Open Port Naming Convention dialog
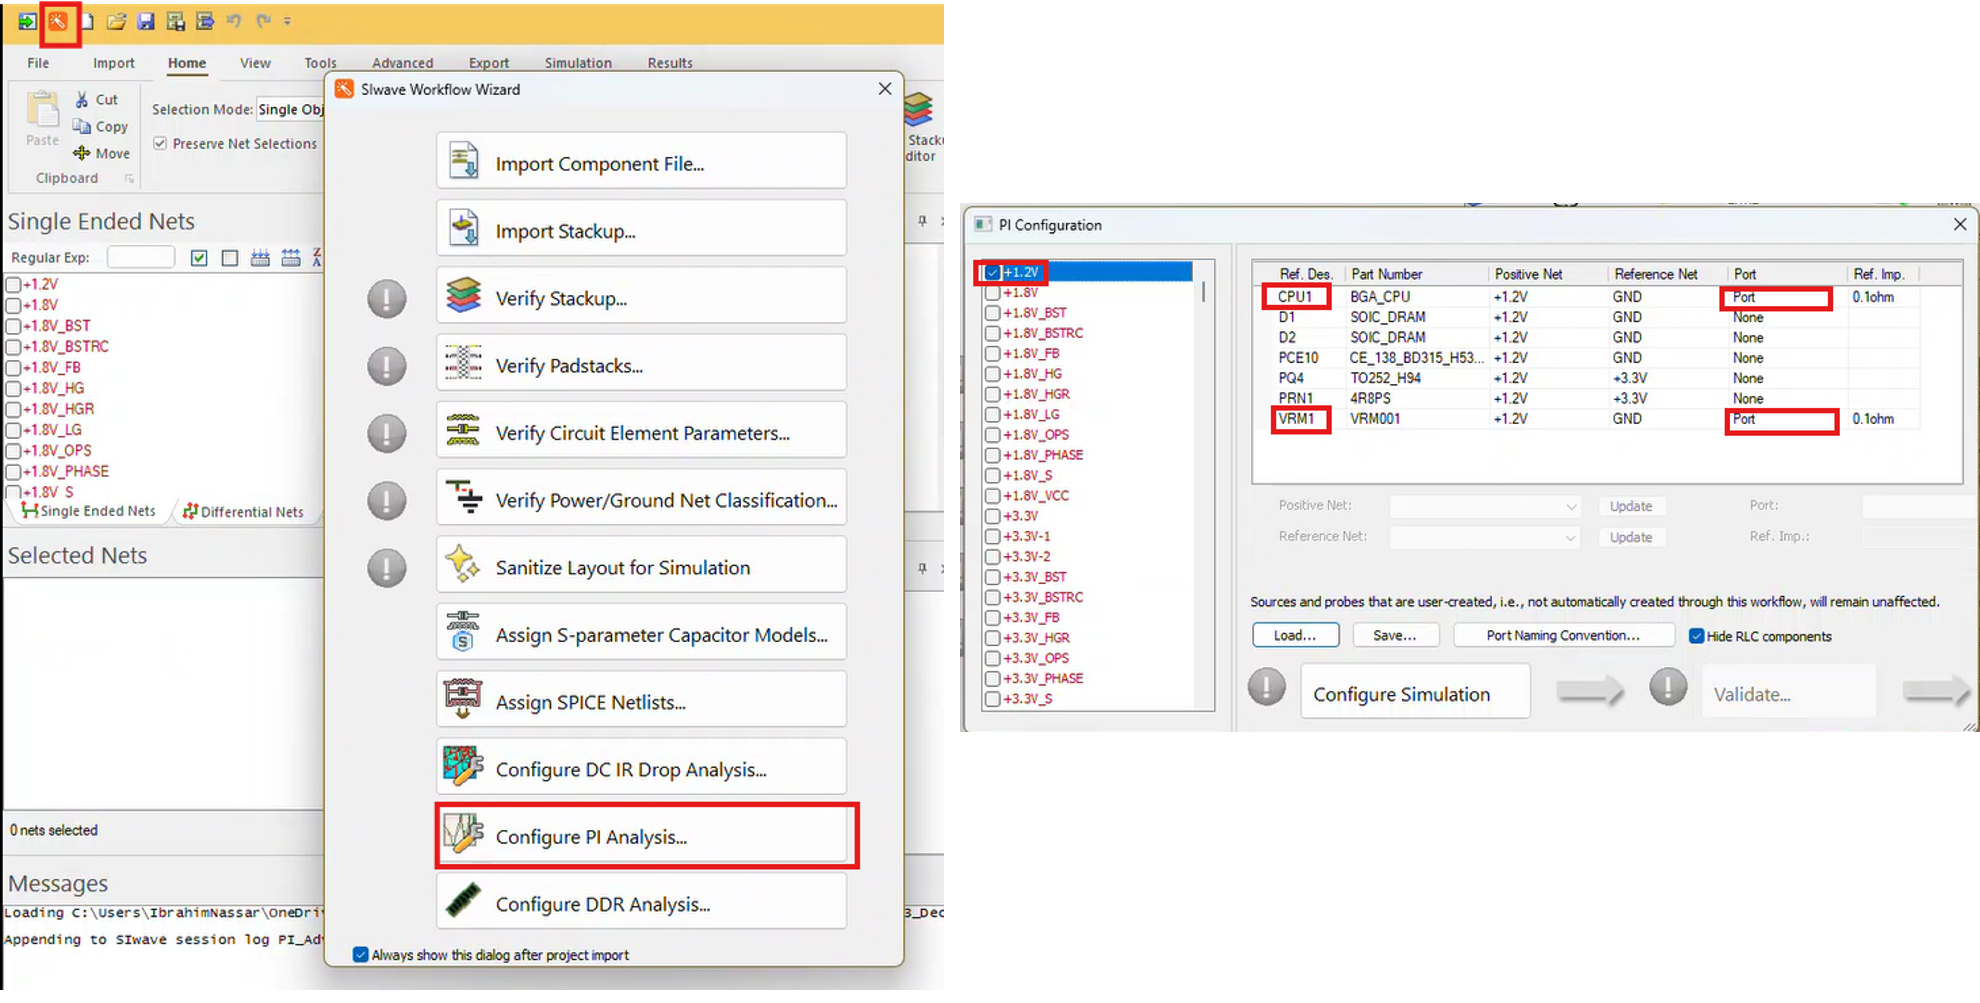The image size is (1980, 1003). pyautogui.click(x=1564, y=635)
